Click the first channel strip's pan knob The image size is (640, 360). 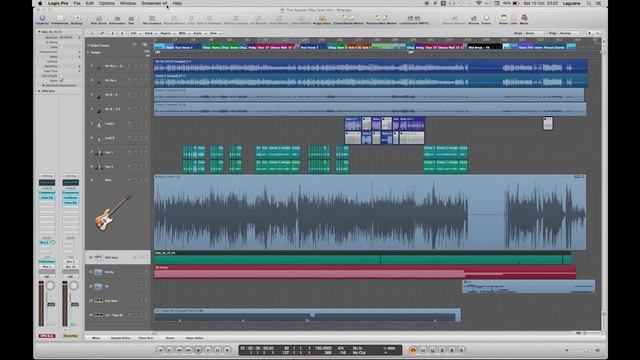50,286
